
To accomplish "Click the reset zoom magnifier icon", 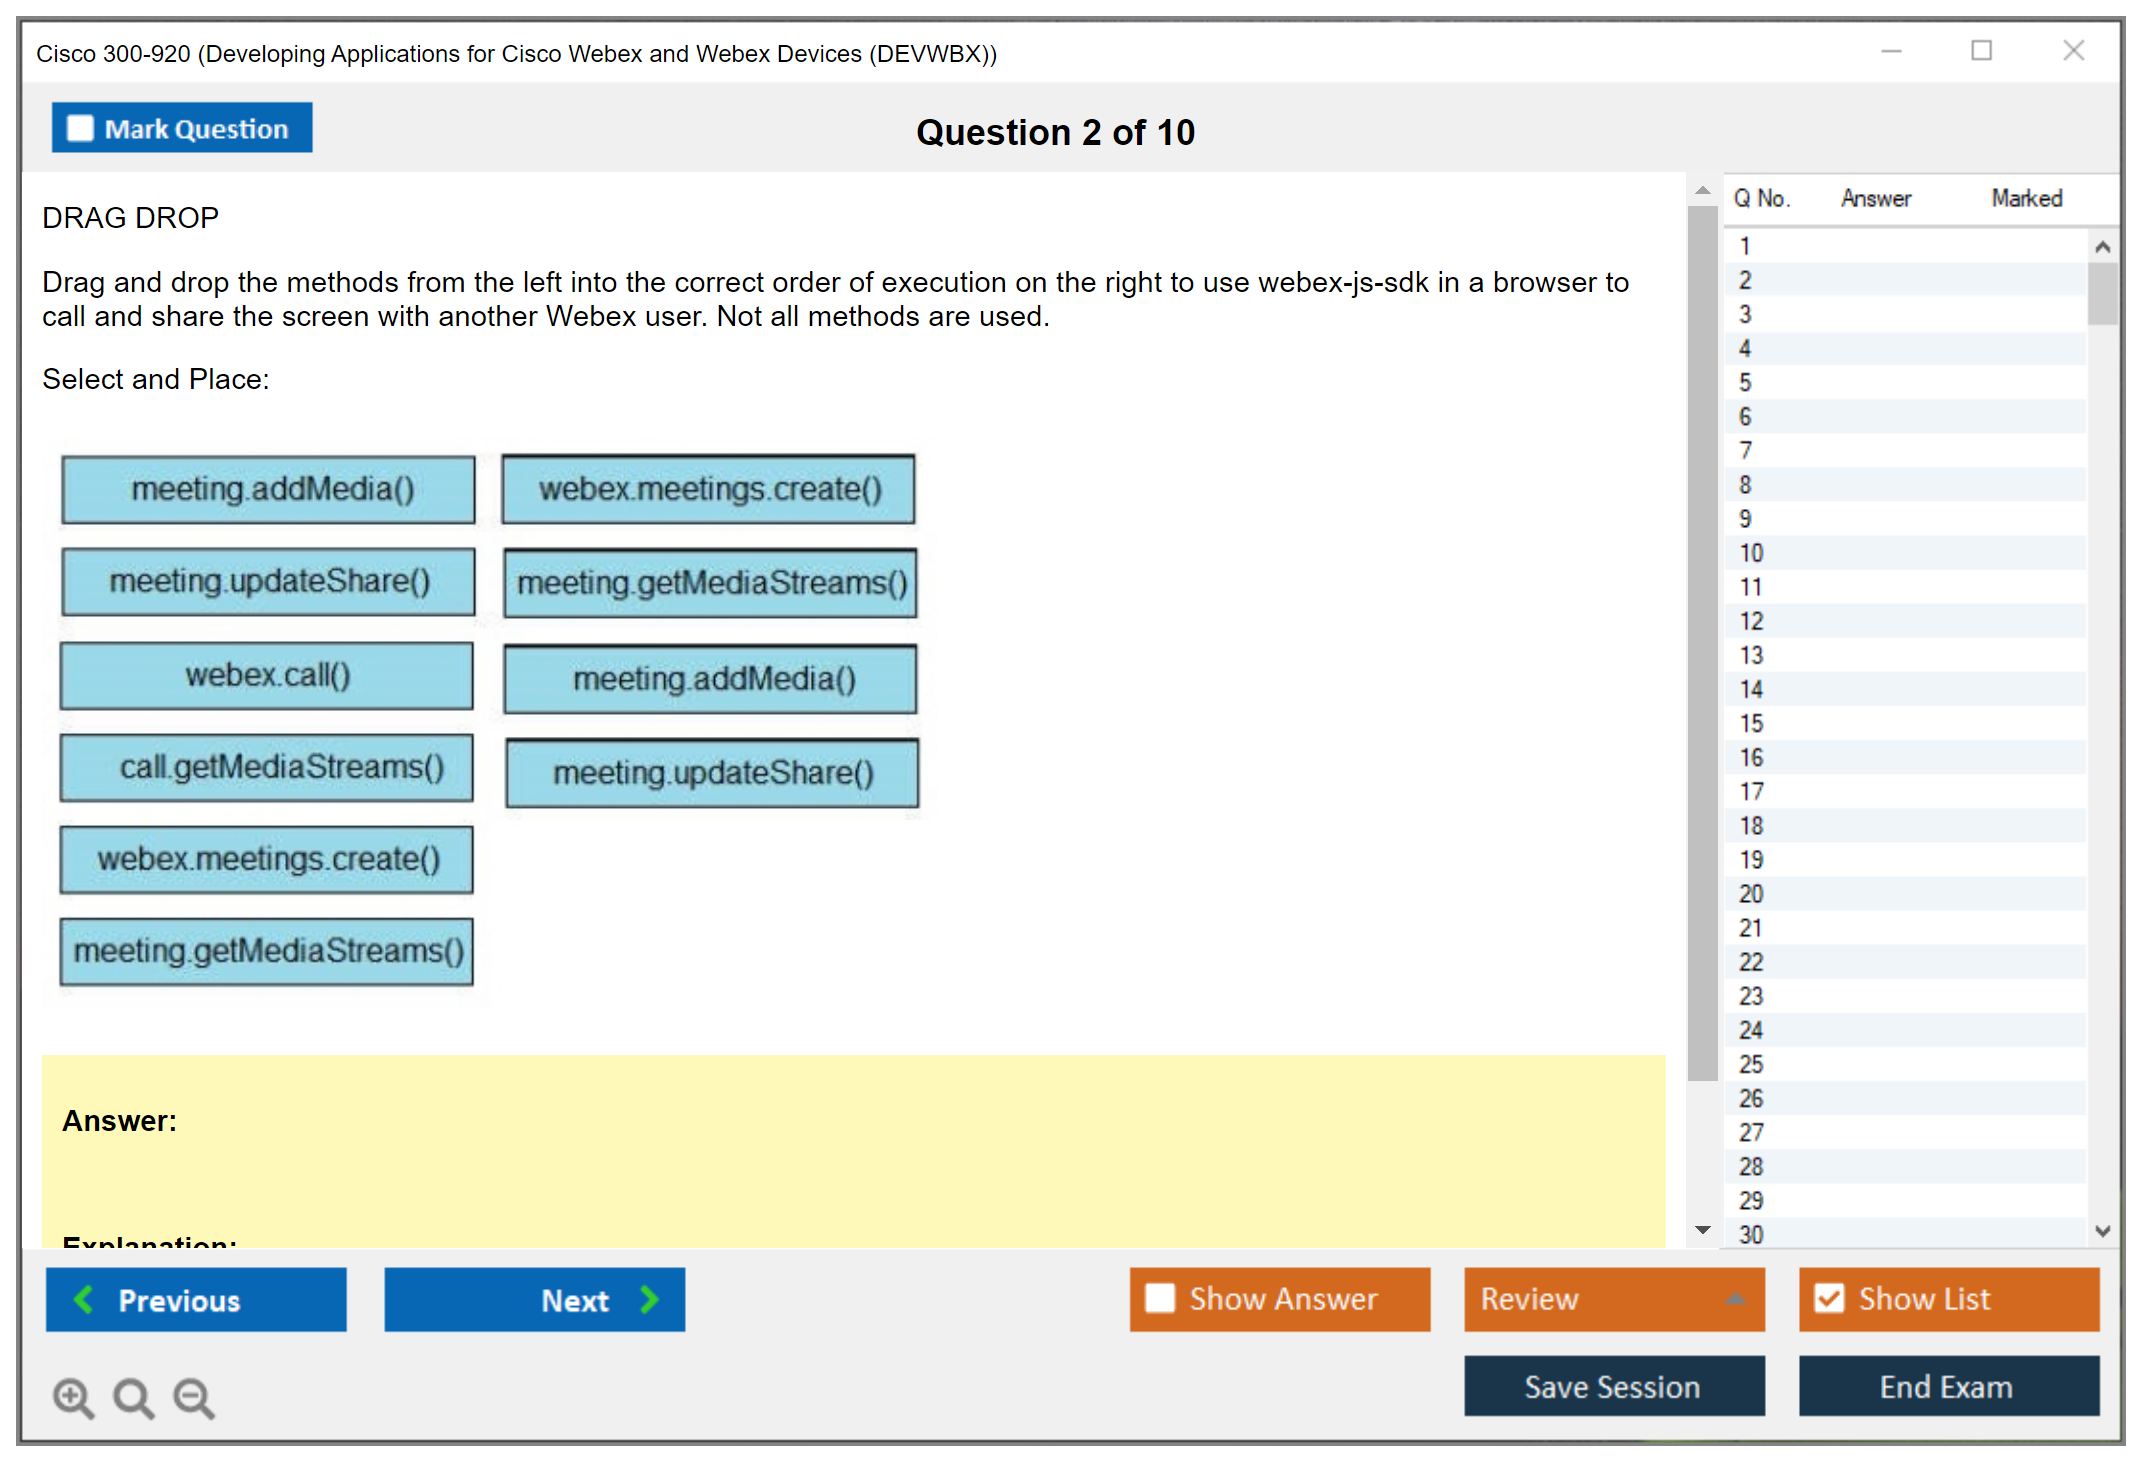I will pos(133,1397).
